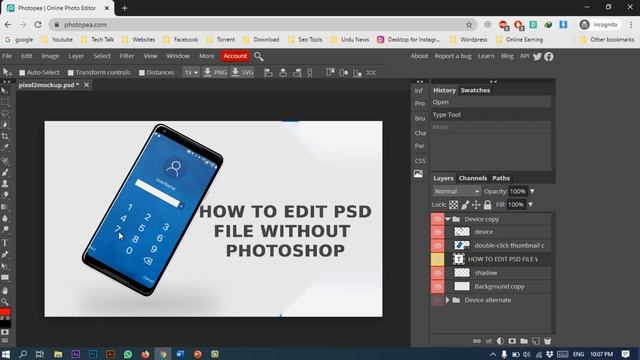
Task: Select the Gradient tool
Action: pyautogui.click(x=5, y=207)
